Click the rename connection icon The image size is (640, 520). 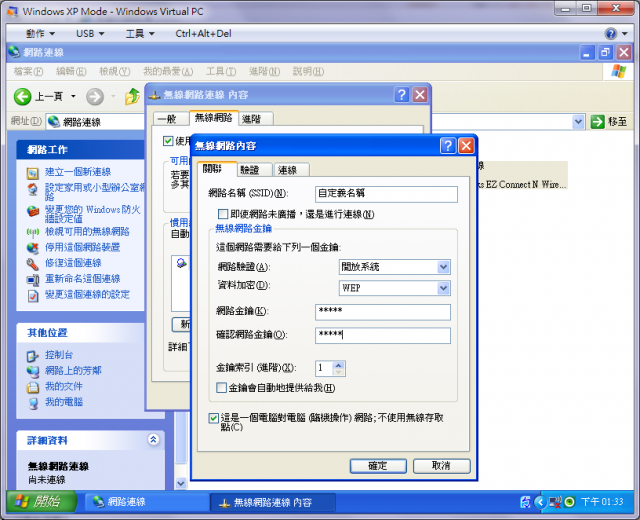[x=33, y=280]
